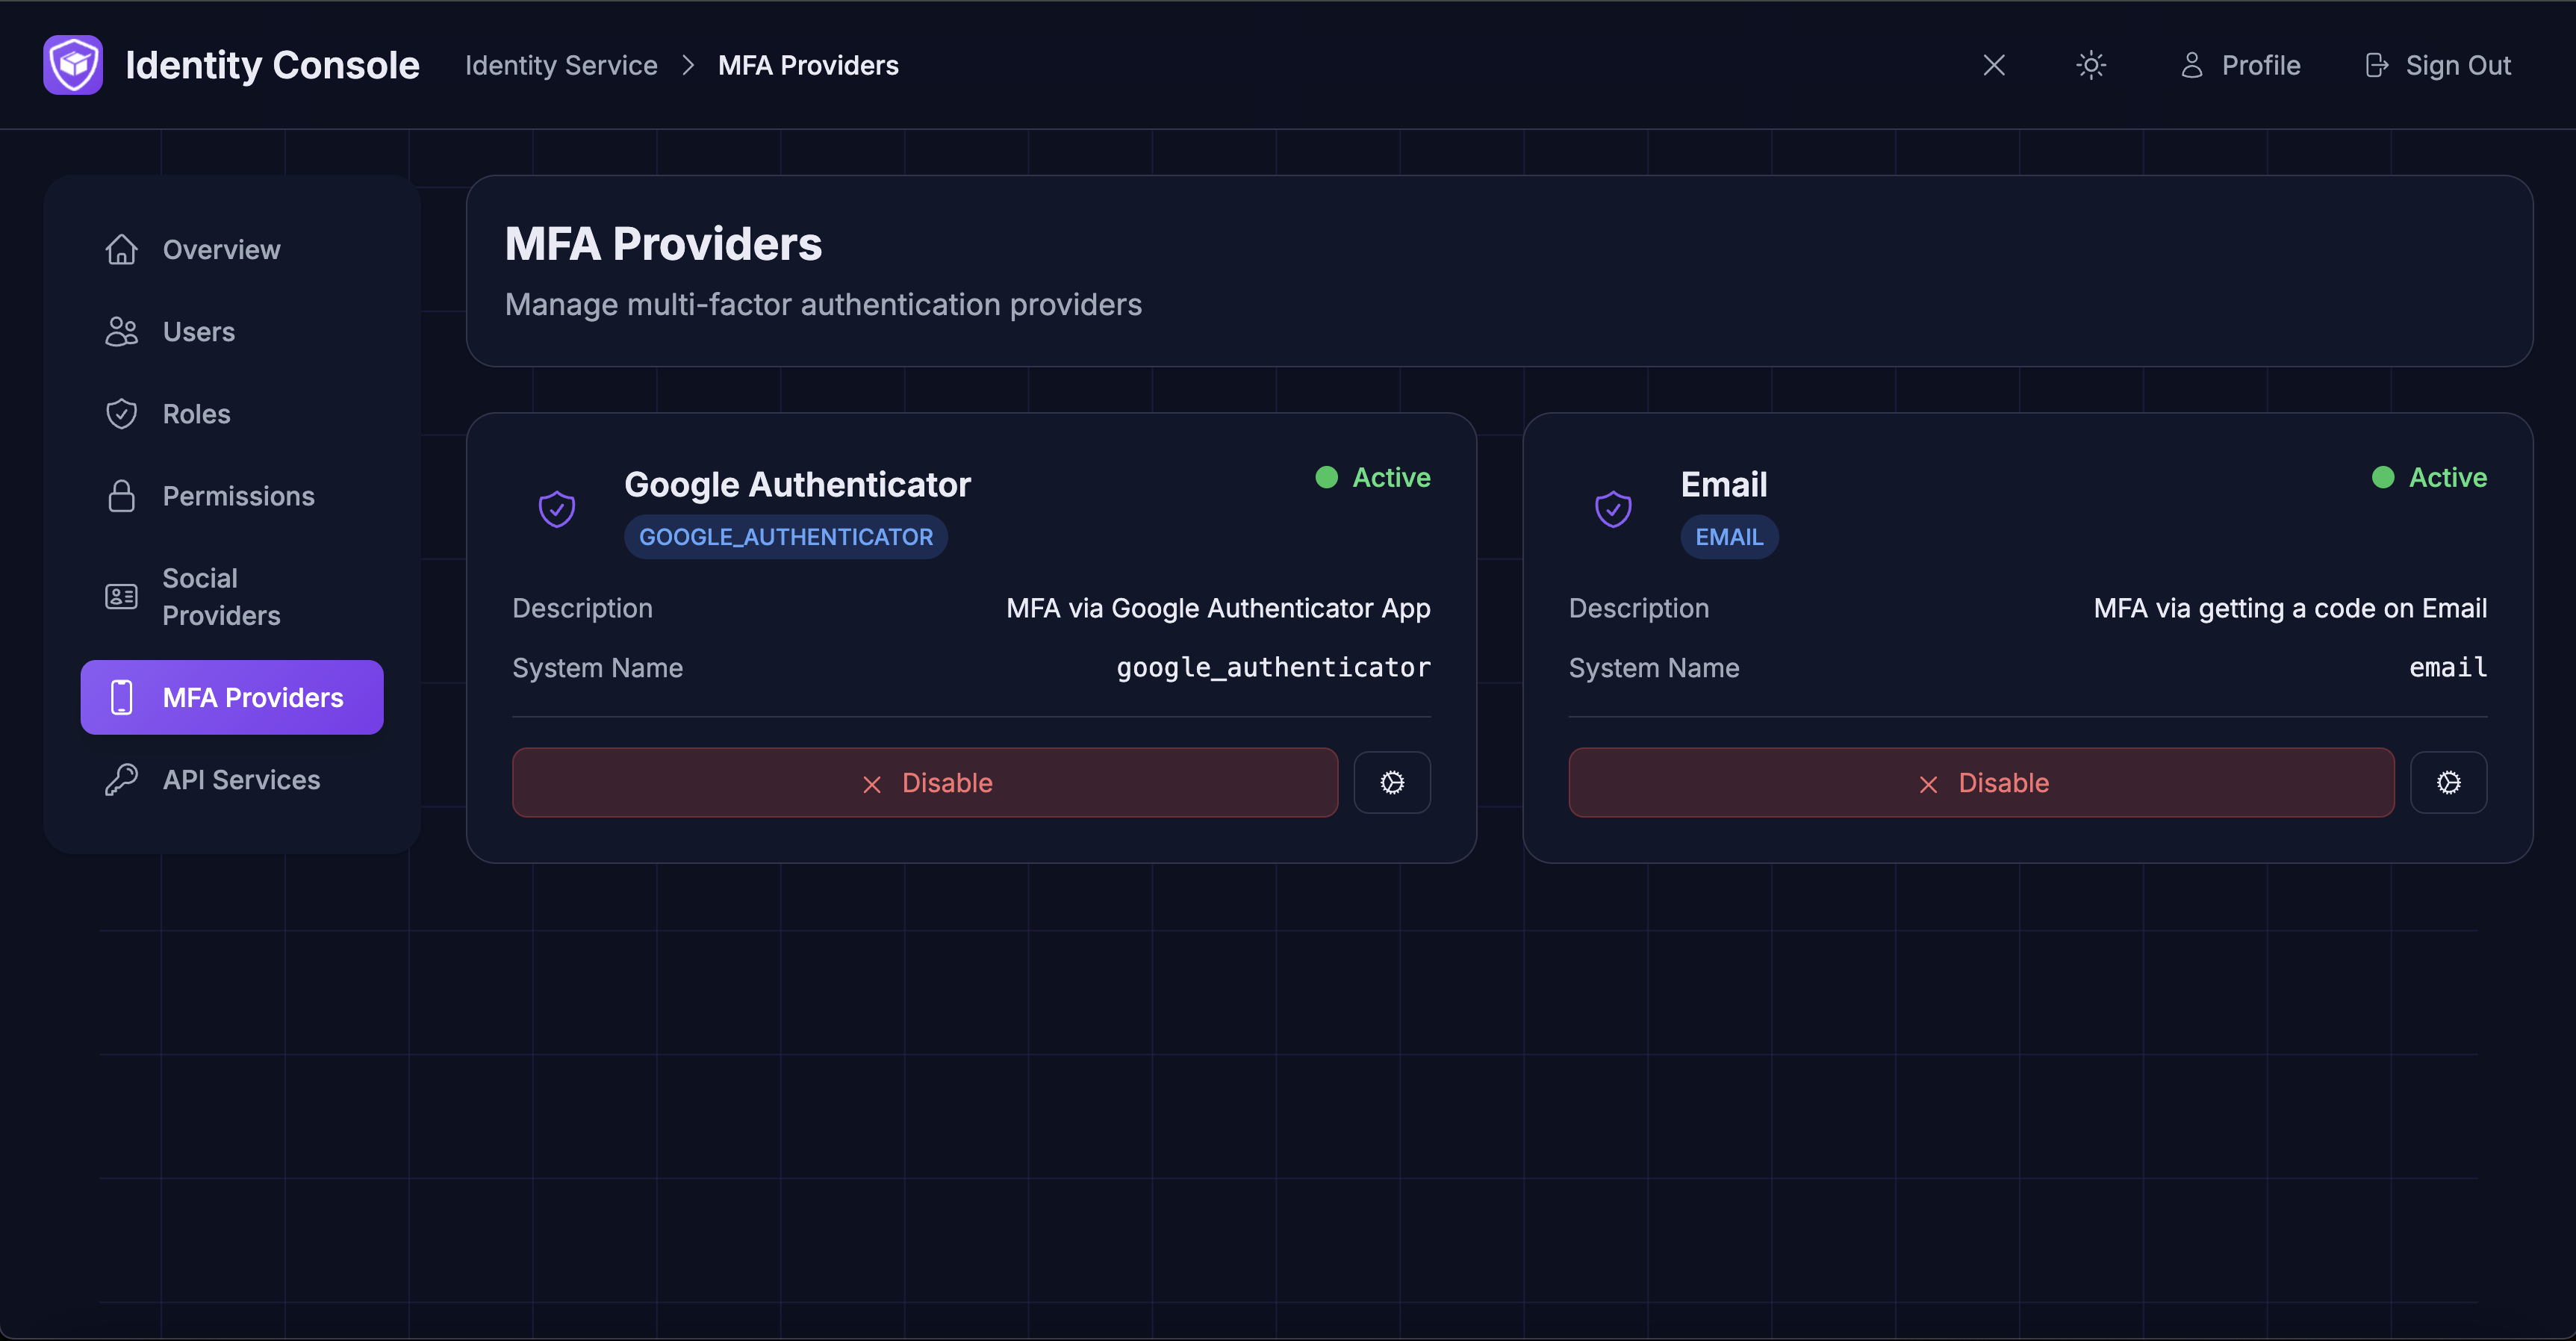The image size is (2576, 1341).
Task: Close the console with the X icon
Action: [x=1993, y=64]
